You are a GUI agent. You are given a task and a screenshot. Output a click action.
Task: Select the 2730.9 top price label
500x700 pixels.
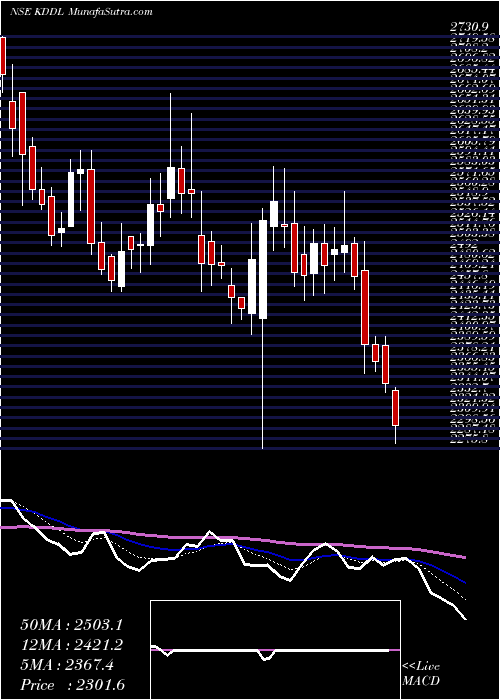(470, 28)
